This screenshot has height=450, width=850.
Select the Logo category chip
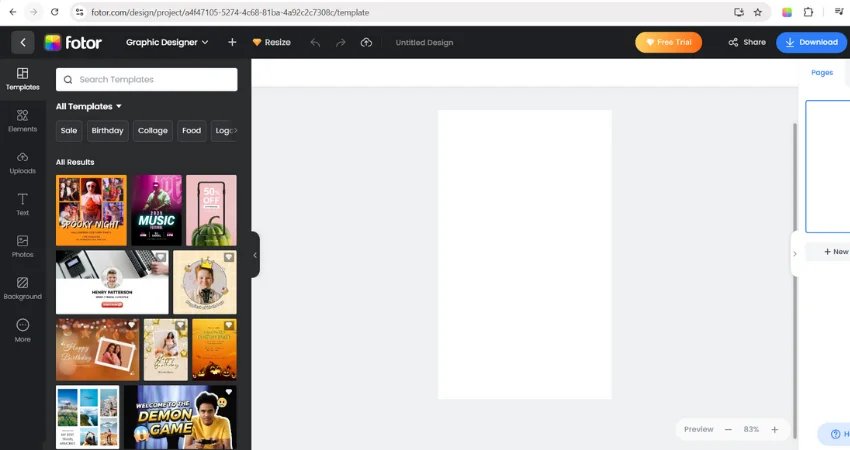coord(224,131)
